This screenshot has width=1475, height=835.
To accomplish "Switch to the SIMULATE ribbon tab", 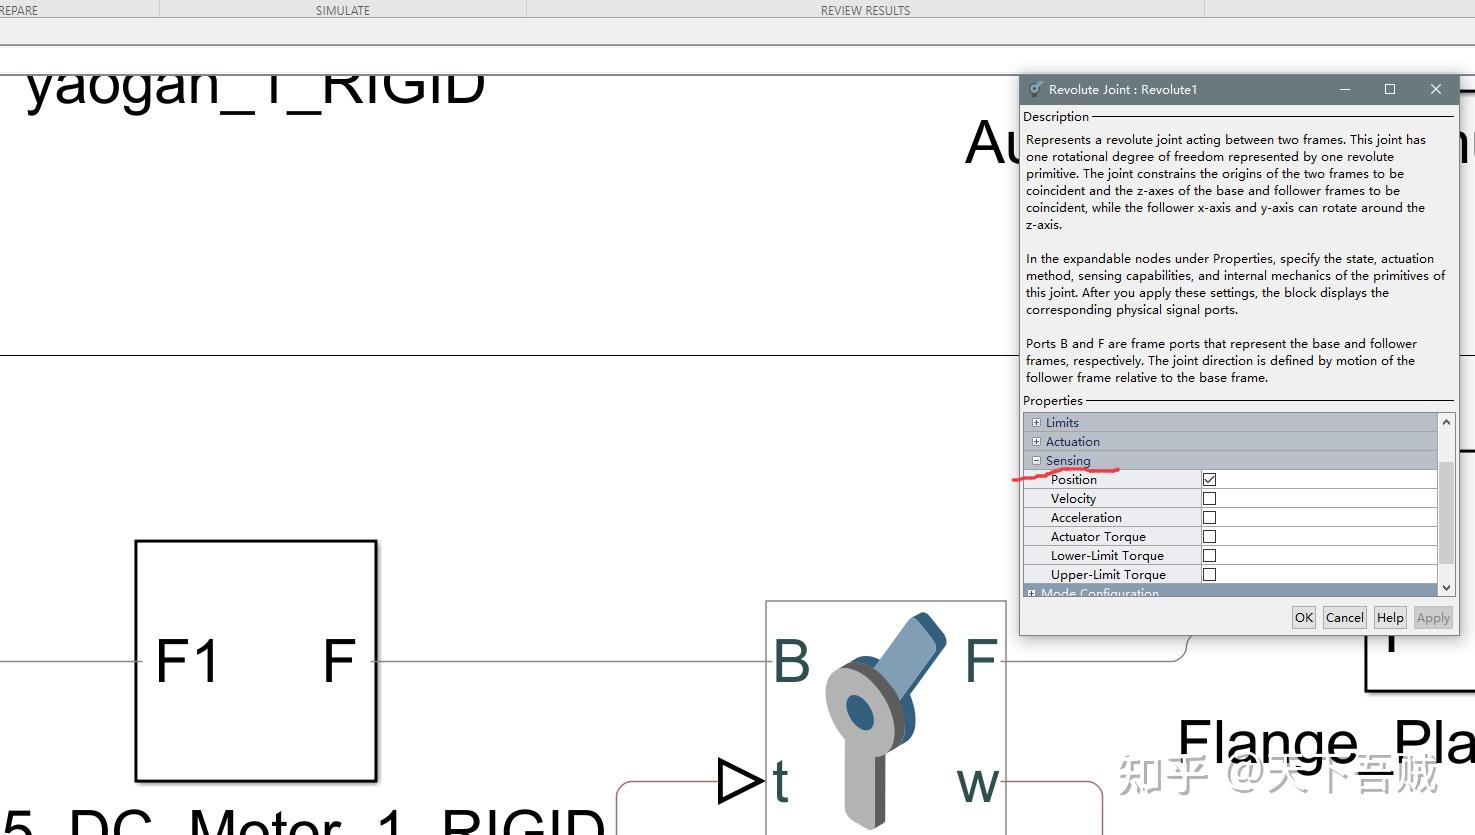I will (x=342, y=10).
